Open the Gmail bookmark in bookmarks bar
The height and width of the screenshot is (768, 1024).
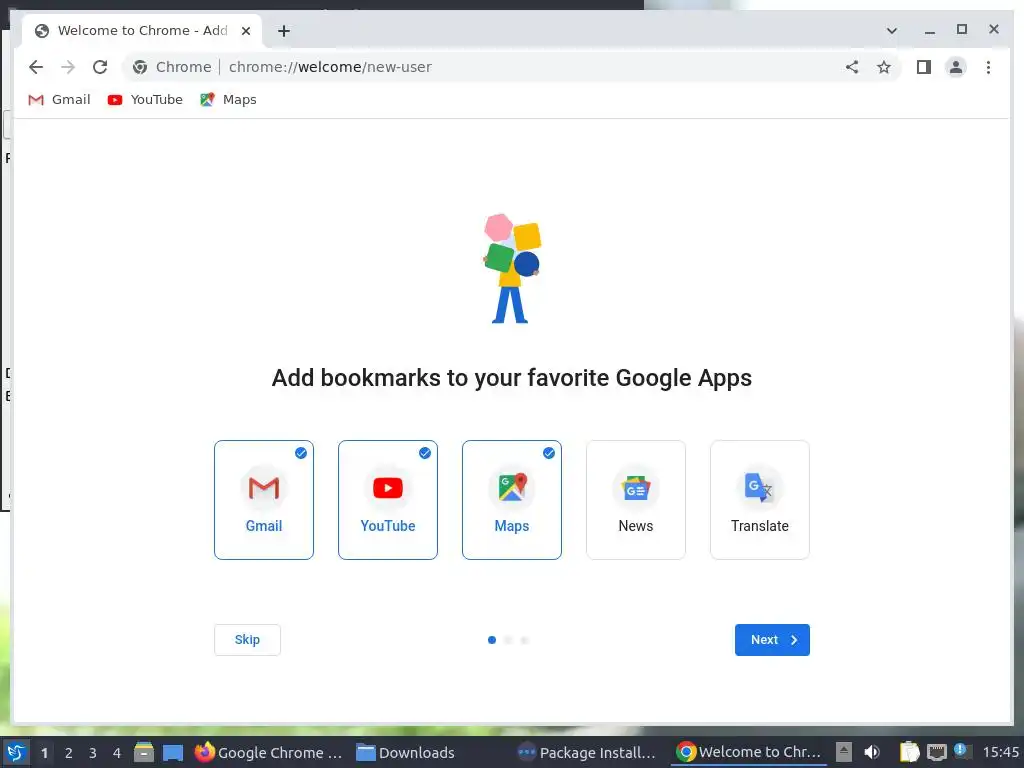[59, 99]
